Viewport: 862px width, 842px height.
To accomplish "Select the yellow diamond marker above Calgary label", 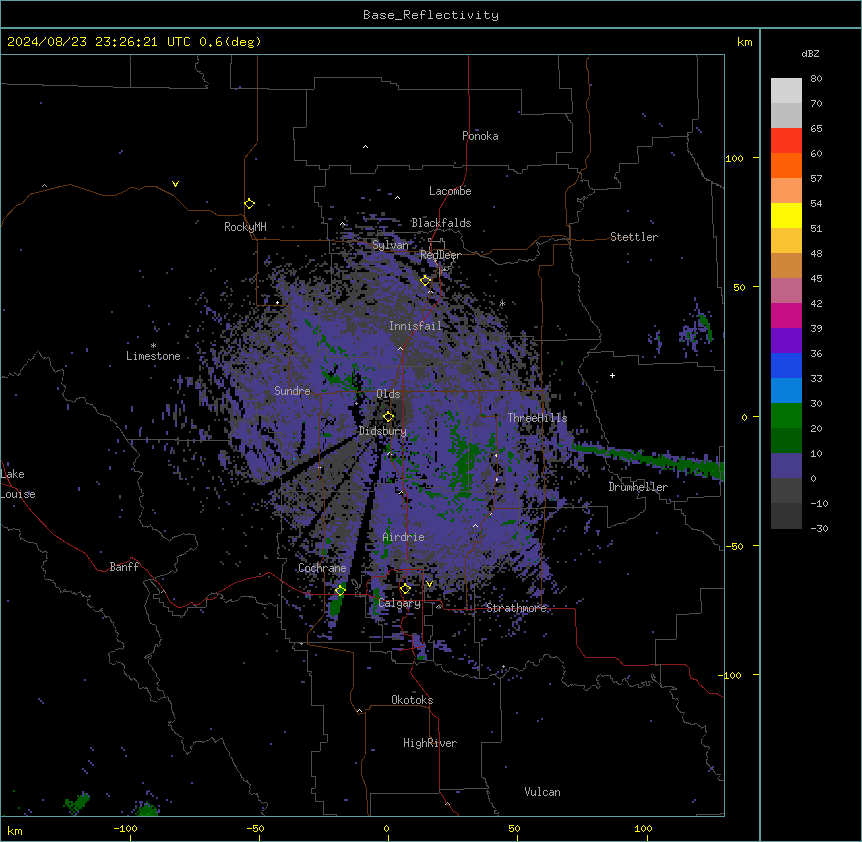I will click(405, 589).
